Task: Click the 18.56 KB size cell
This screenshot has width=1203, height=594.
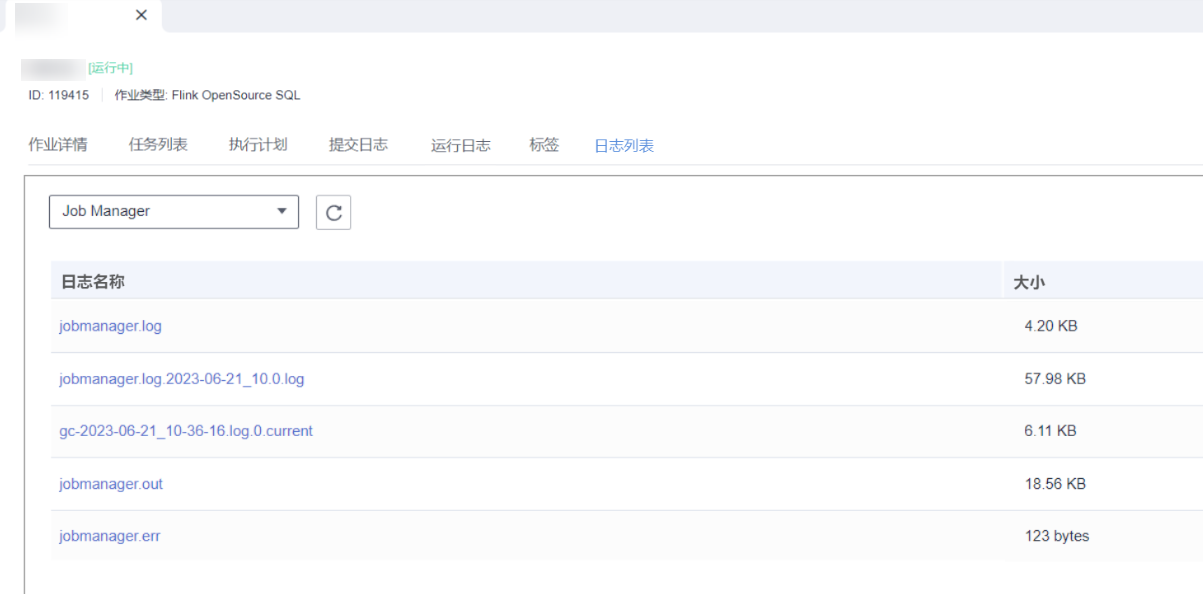Action: (x=1055, y=484)
